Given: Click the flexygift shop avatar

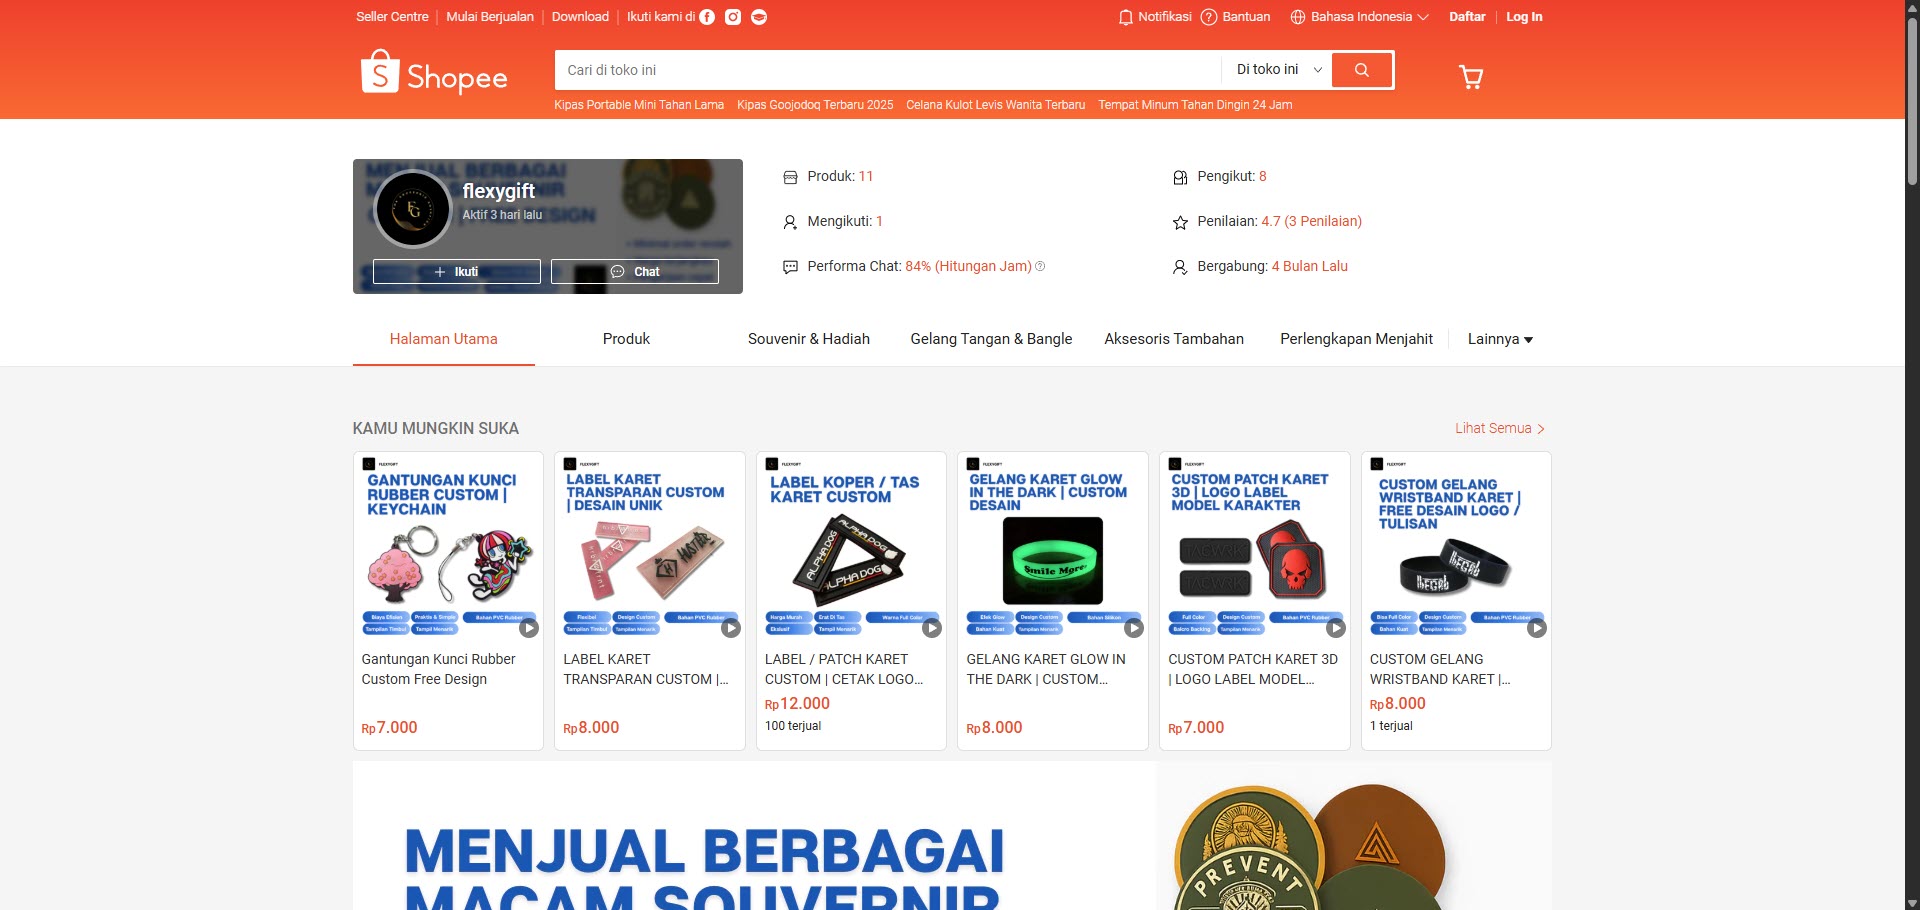Looking at the screenshot, I should (412, 210).
